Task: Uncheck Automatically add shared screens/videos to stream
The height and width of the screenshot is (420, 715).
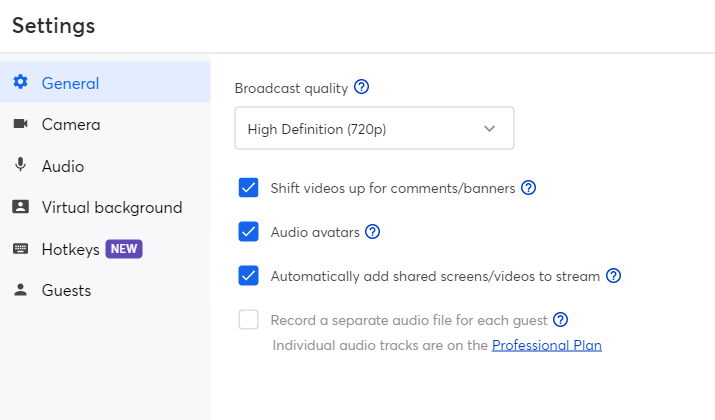Action: point(249,276)
